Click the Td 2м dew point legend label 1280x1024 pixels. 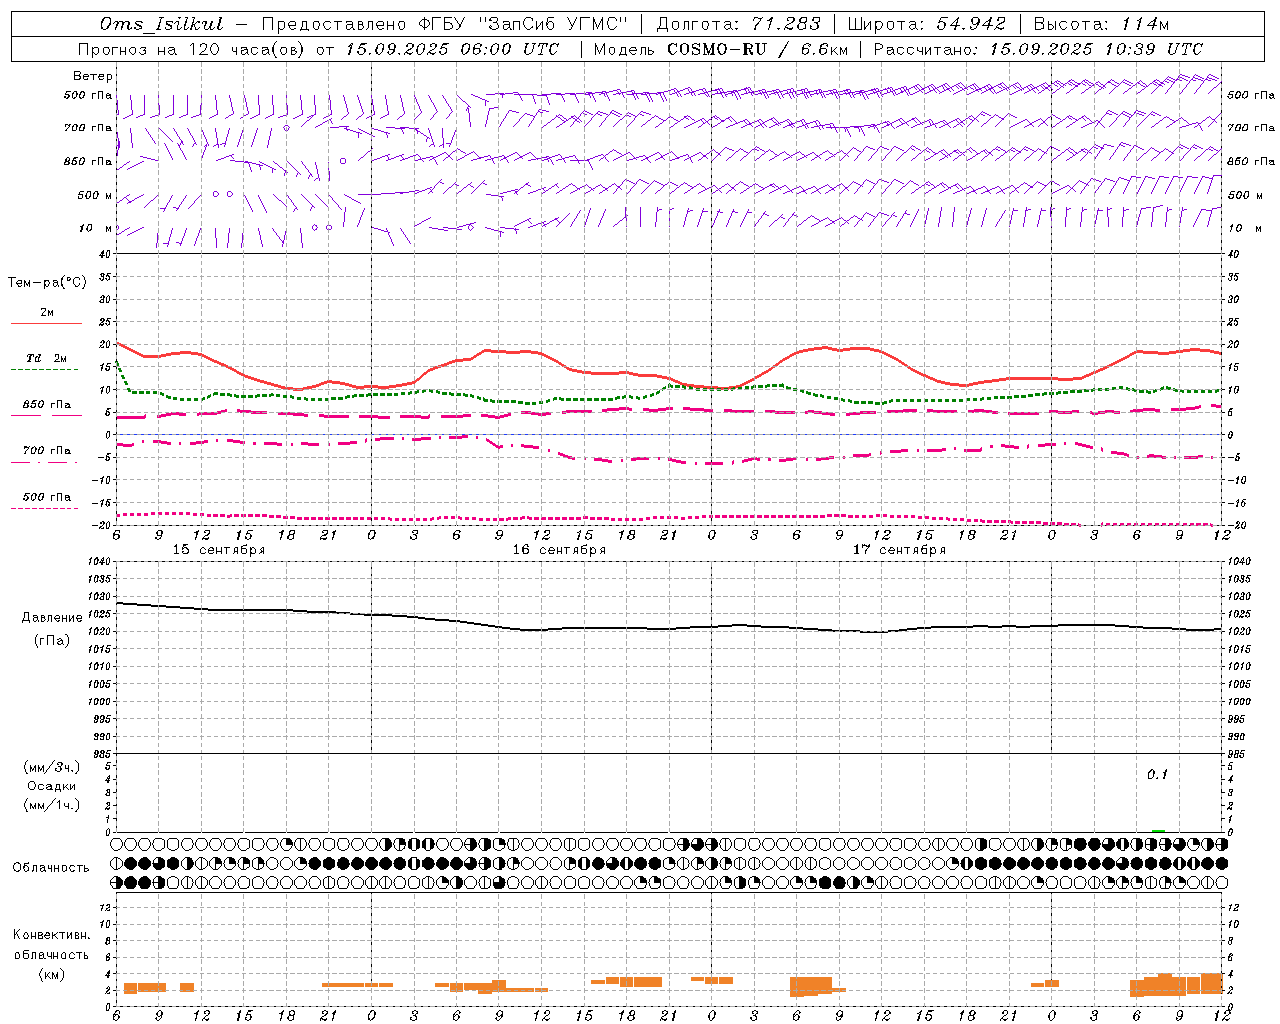(x=46, y=358)
